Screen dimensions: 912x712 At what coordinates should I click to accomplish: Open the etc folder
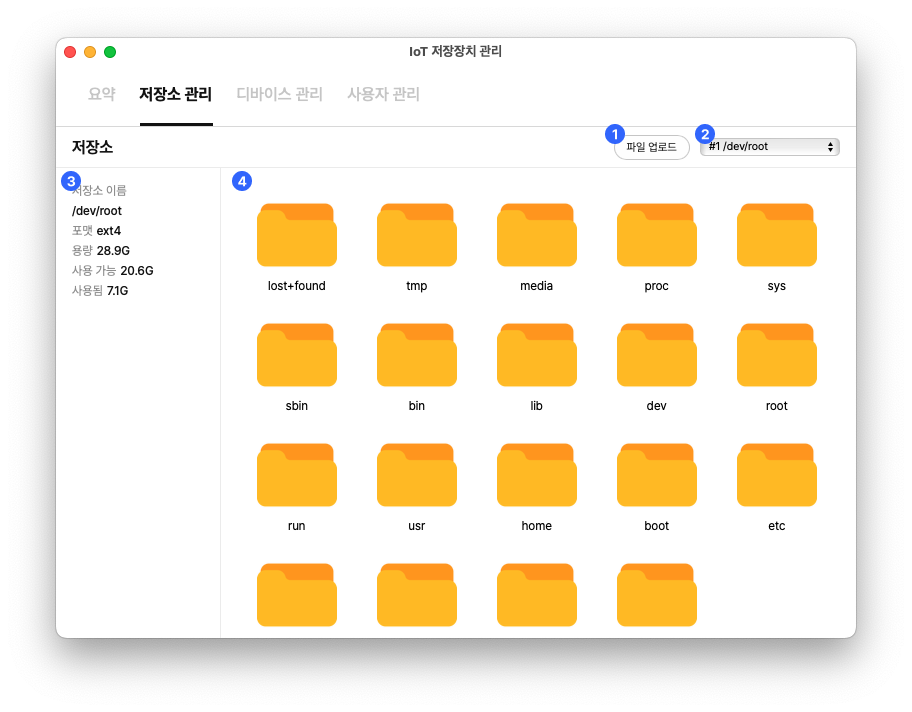(776, 475)
